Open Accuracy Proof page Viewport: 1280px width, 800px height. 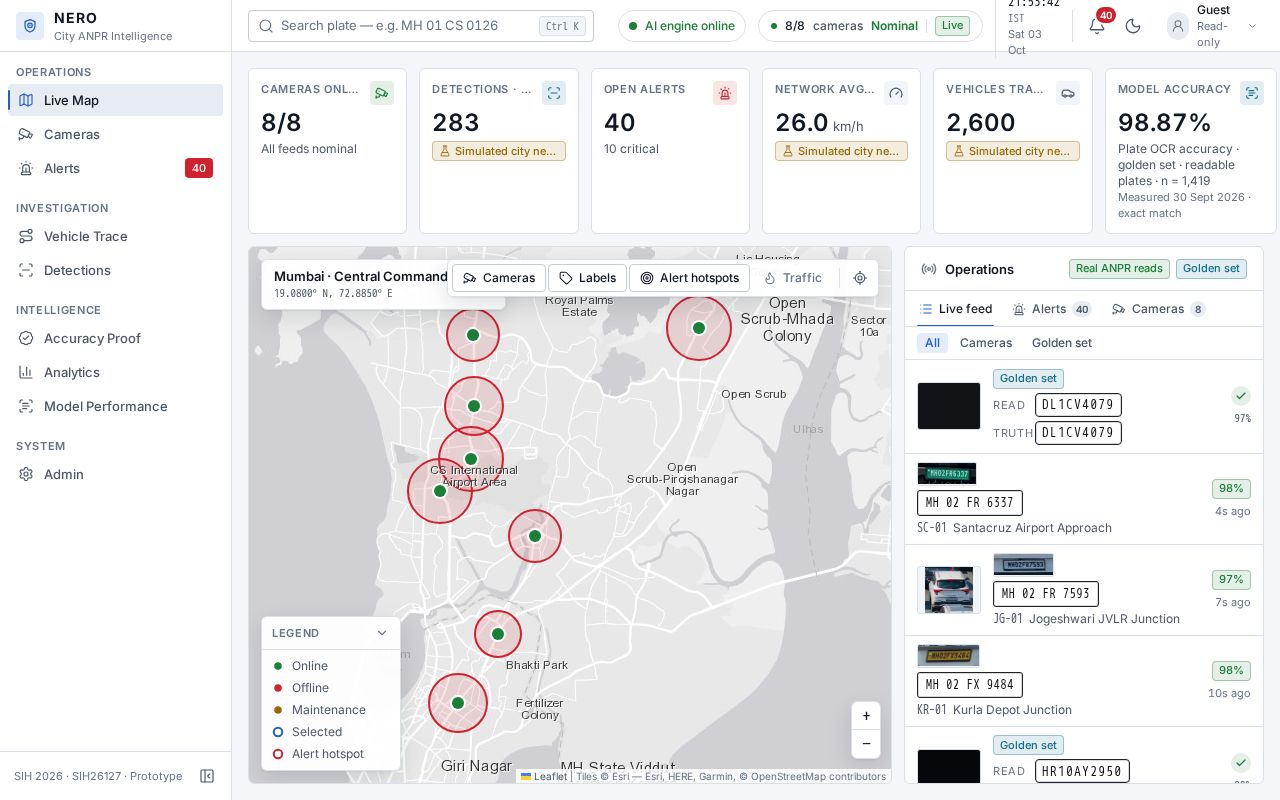coord(116,338)
